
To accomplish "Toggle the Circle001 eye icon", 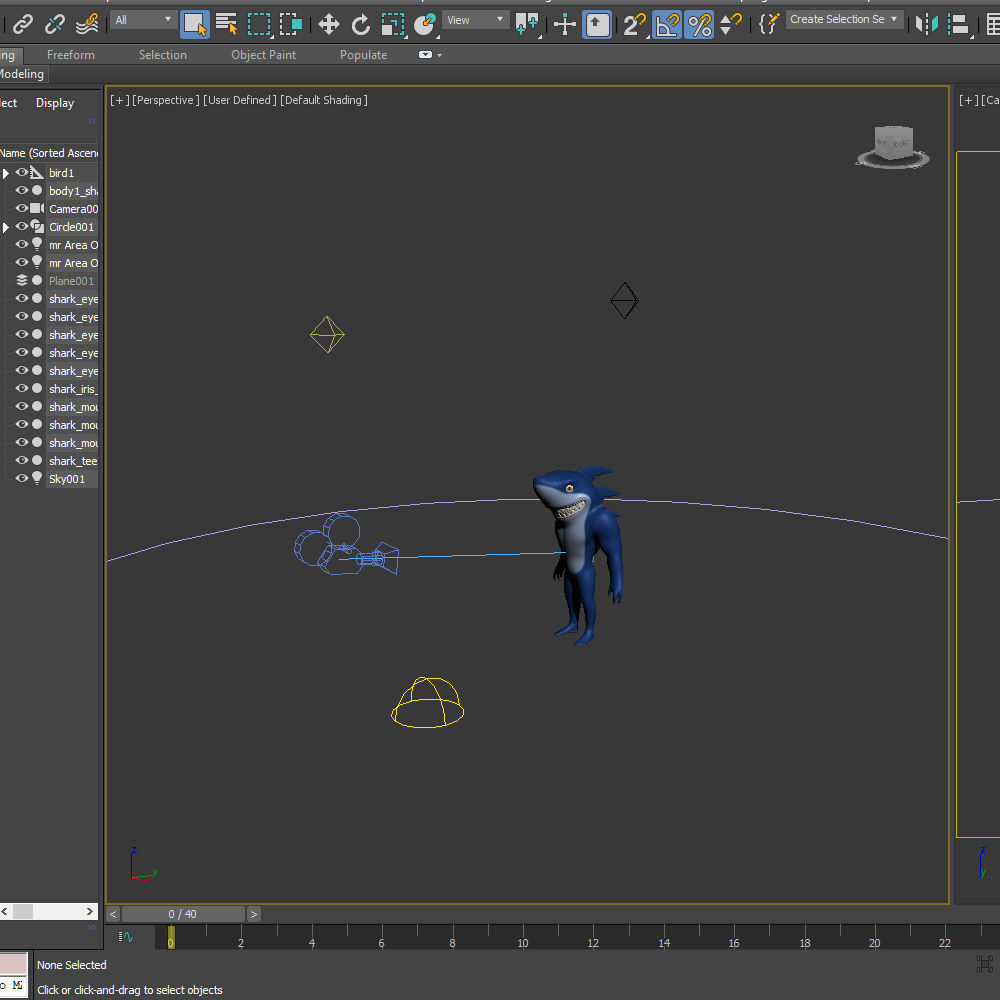I will [x=22, y=226].
